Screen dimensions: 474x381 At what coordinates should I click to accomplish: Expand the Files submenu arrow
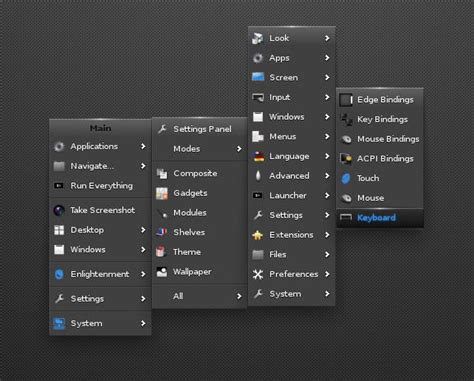[327, 254]
